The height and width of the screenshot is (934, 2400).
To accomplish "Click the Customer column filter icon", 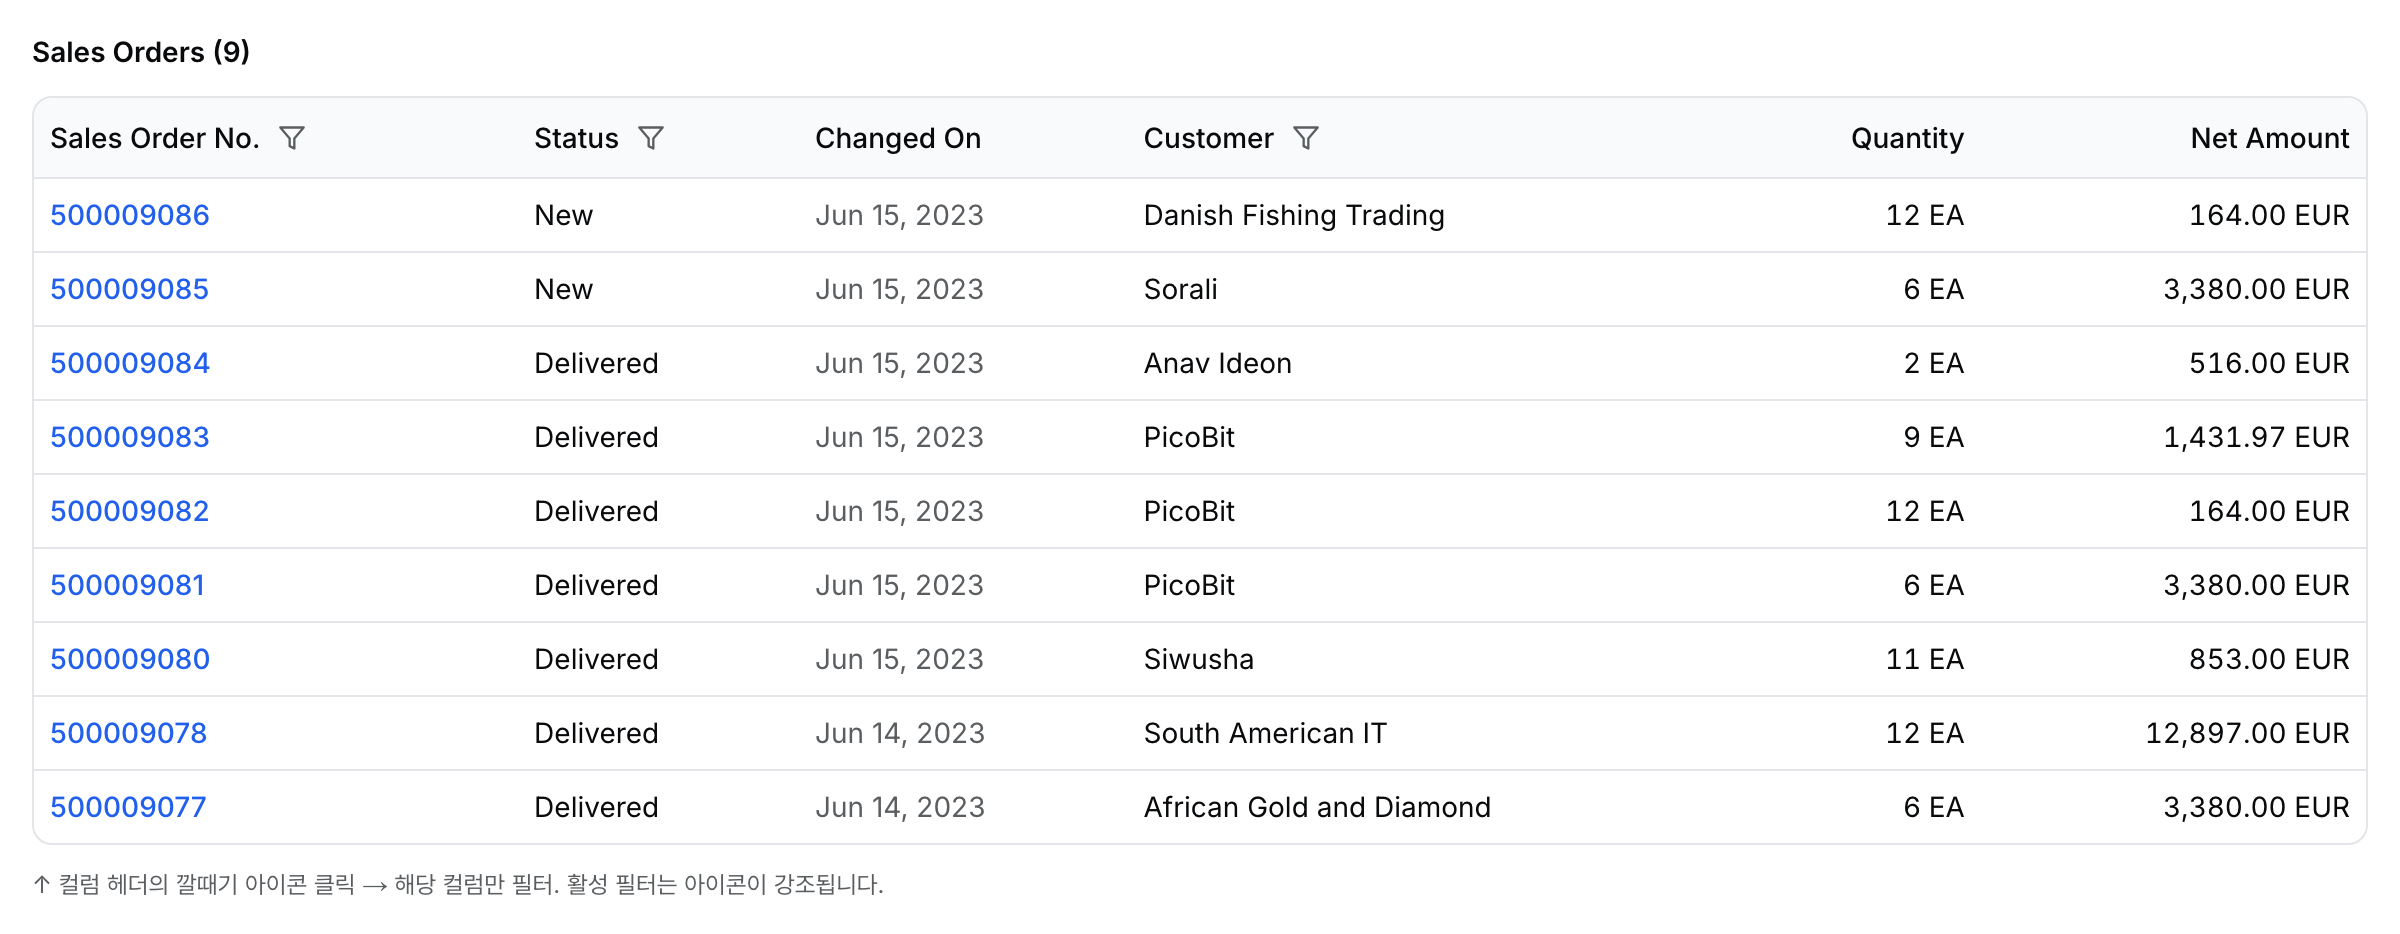I will [1306, 138].
